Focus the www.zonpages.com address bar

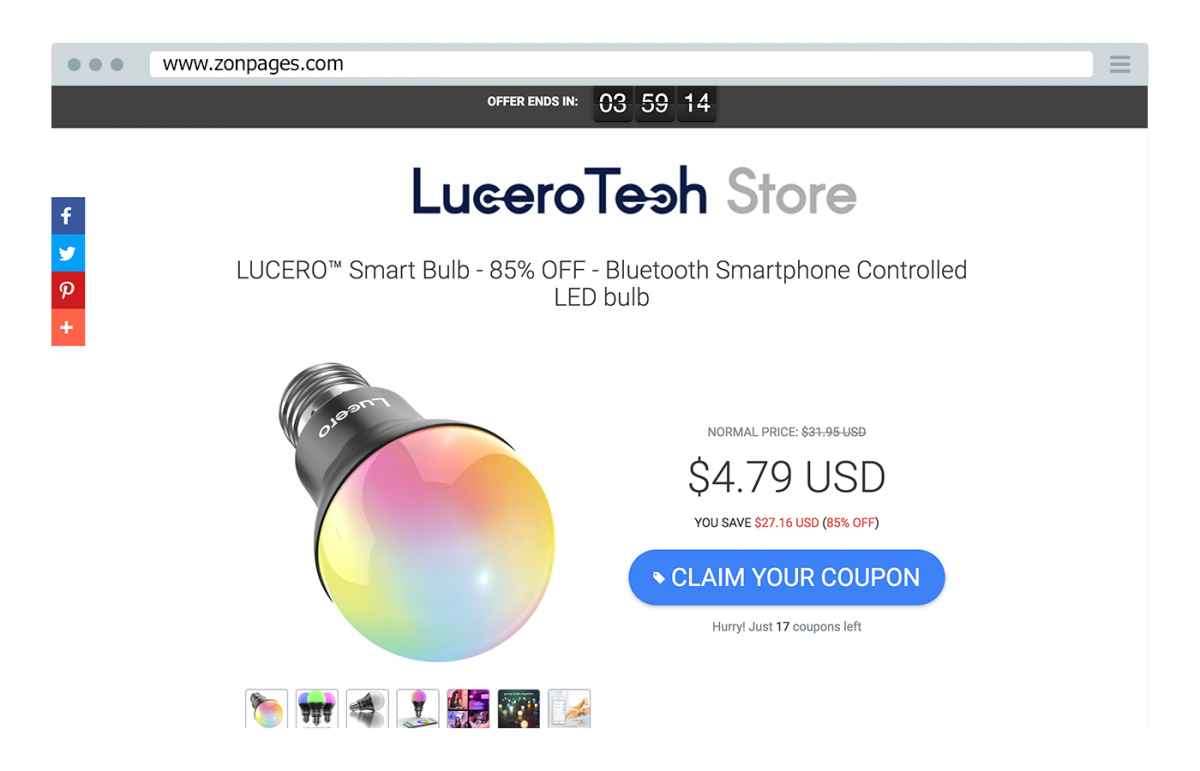coord(621,64)
